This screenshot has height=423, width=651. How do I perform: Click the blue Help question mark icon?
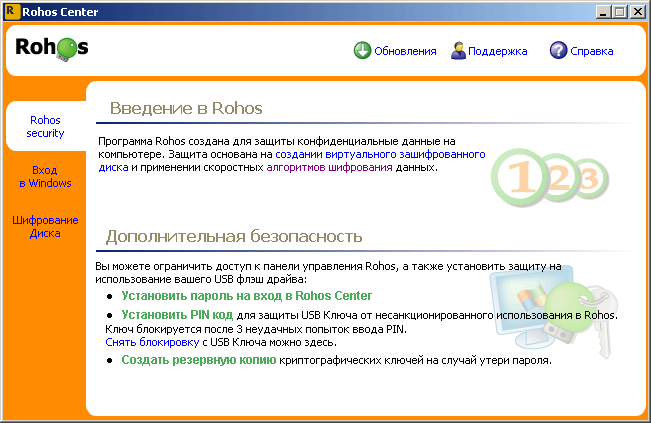point(558,51)
